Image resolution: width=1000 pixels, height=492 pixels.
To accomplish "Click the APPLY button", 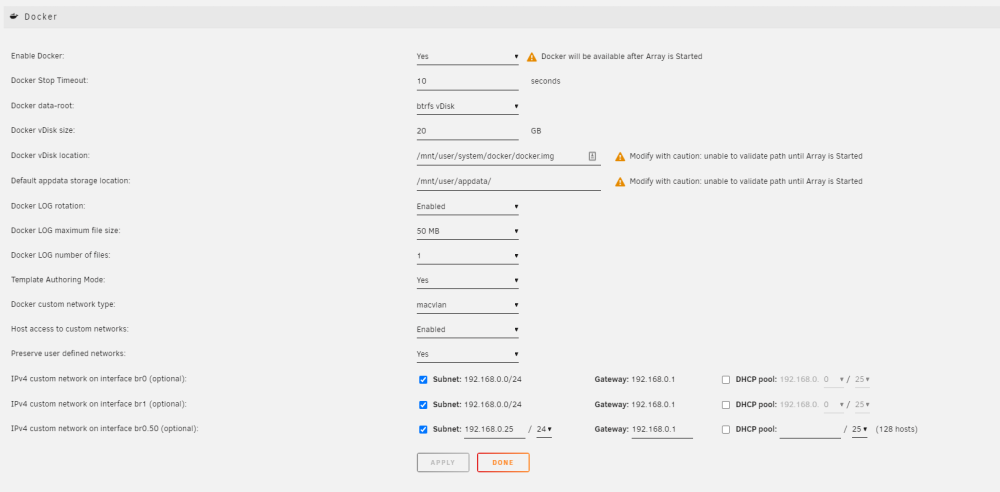I will click(x=443, y=463).
